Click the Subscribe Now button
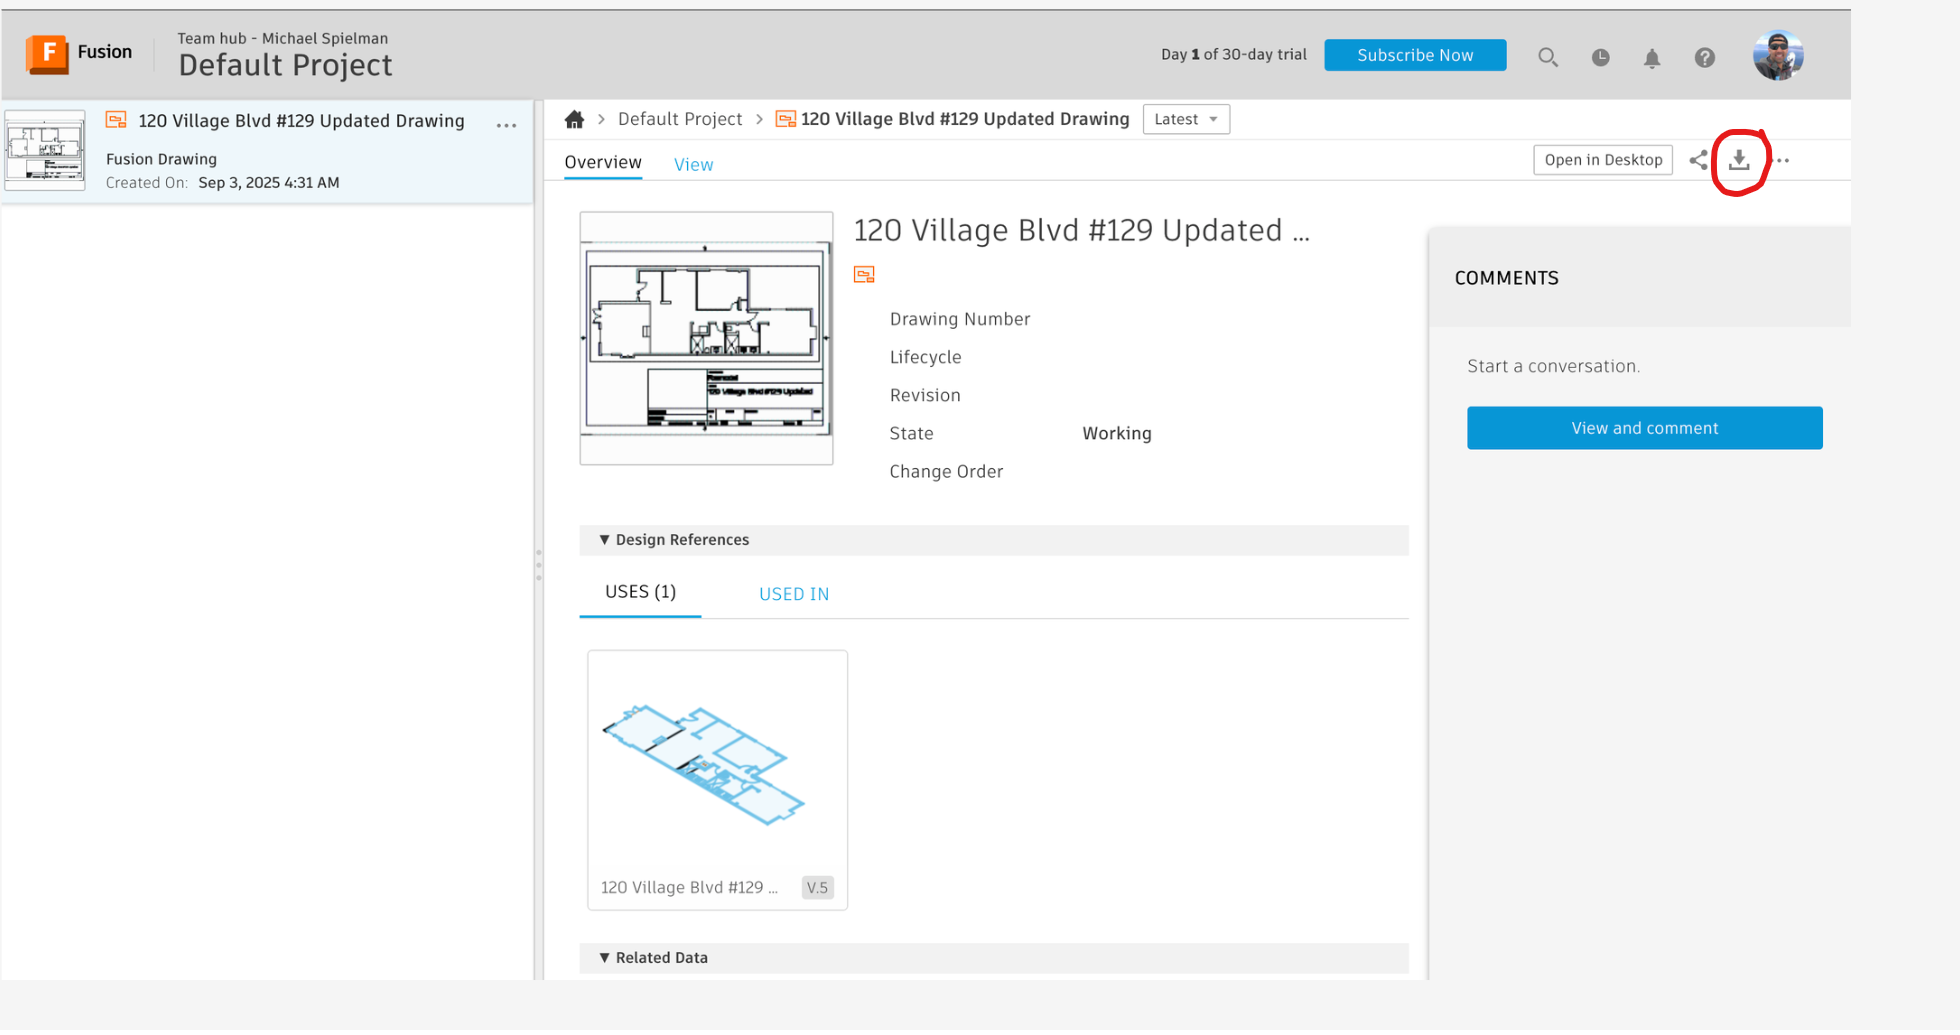This screenshot has height=1035, width=1960. pos(1415,55)
